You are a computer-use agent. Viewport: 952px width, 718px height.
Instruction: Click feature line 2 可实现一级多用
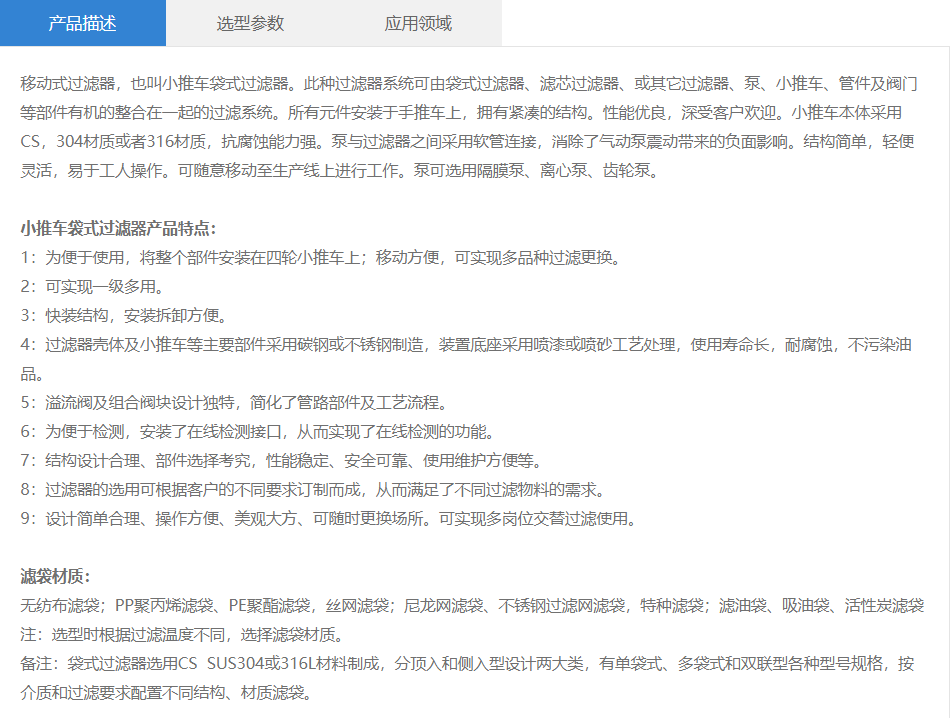pos(92,286)
